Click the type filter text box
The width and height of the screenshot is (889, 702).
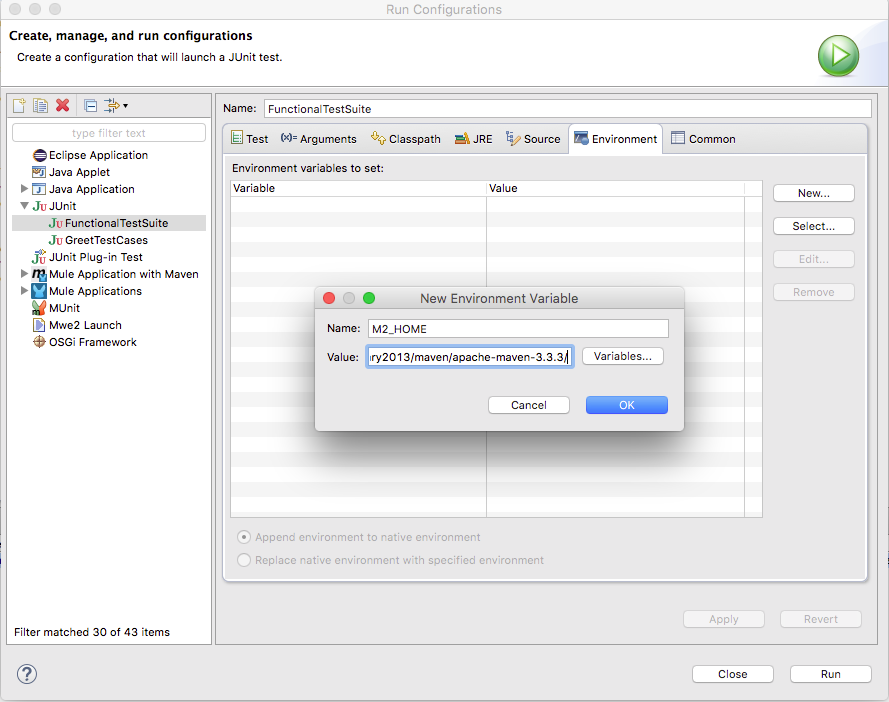tap(109, 133)
